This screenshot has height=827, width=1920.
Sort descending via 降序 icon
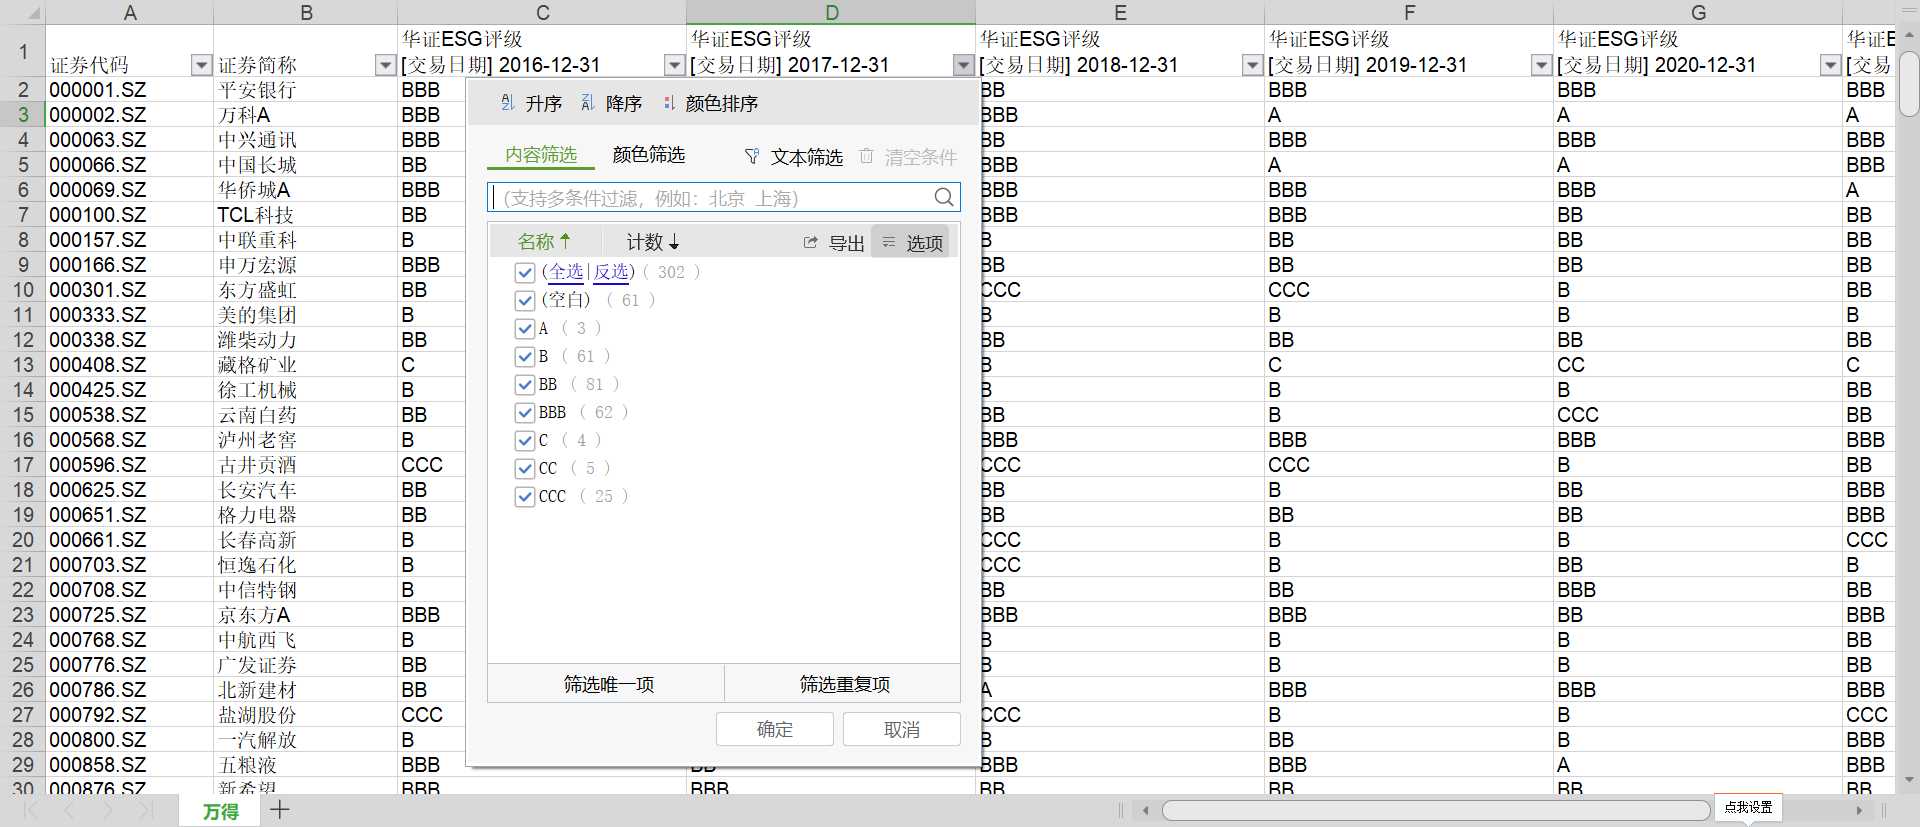tap(588, 103)
